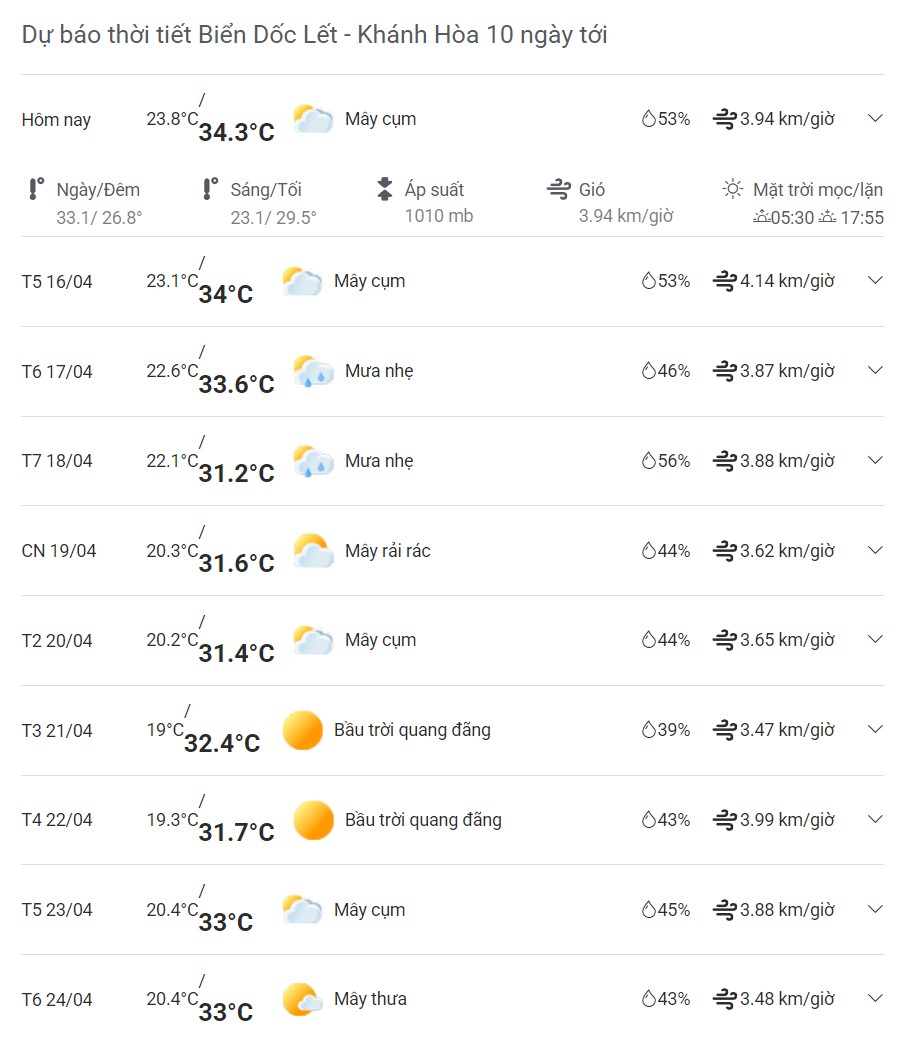
Task: Click the wind speed icon for T2 20/04
Action: tap(724, 640)
